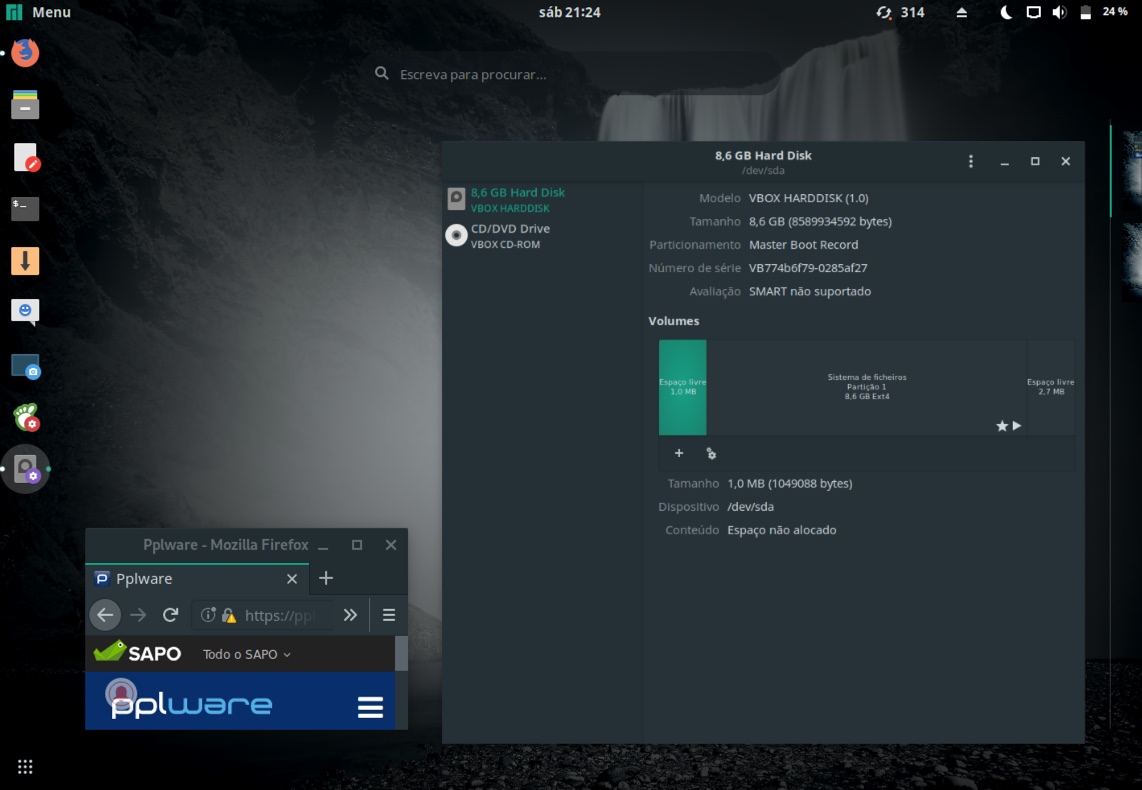Click the padlock warning icon in Firefox
The width and height of the screenshot is (1142, 790).
(229, 615)
